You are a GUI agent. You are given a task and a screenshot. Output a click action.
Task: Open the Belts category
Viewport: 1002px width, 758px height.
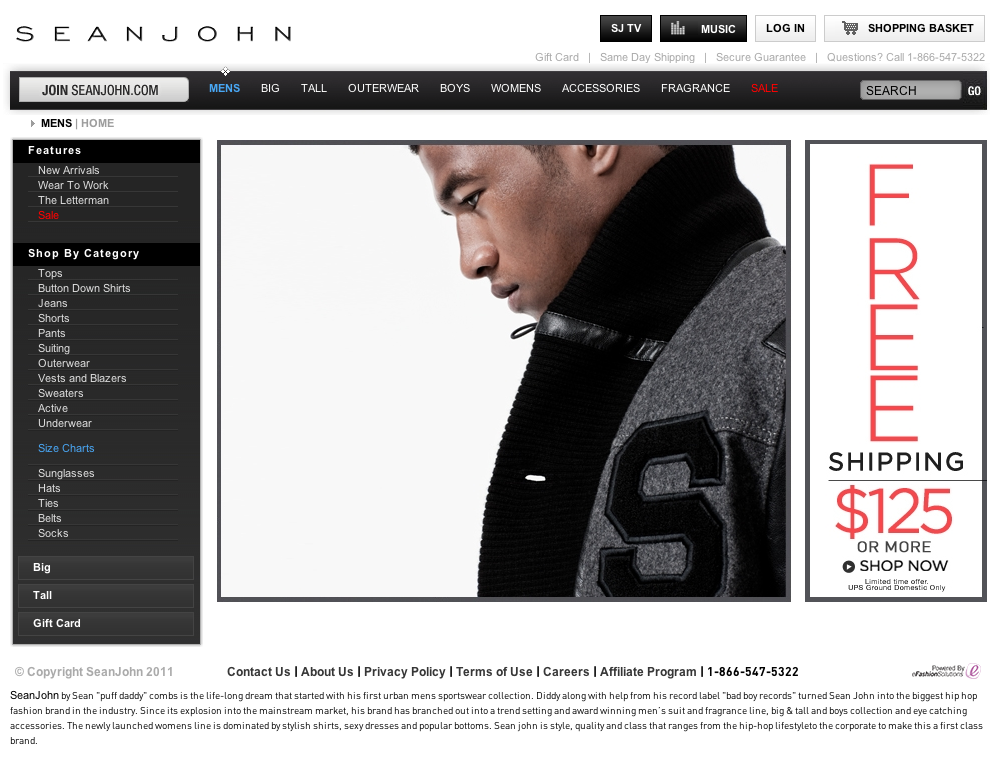click(x=49, y=518)
